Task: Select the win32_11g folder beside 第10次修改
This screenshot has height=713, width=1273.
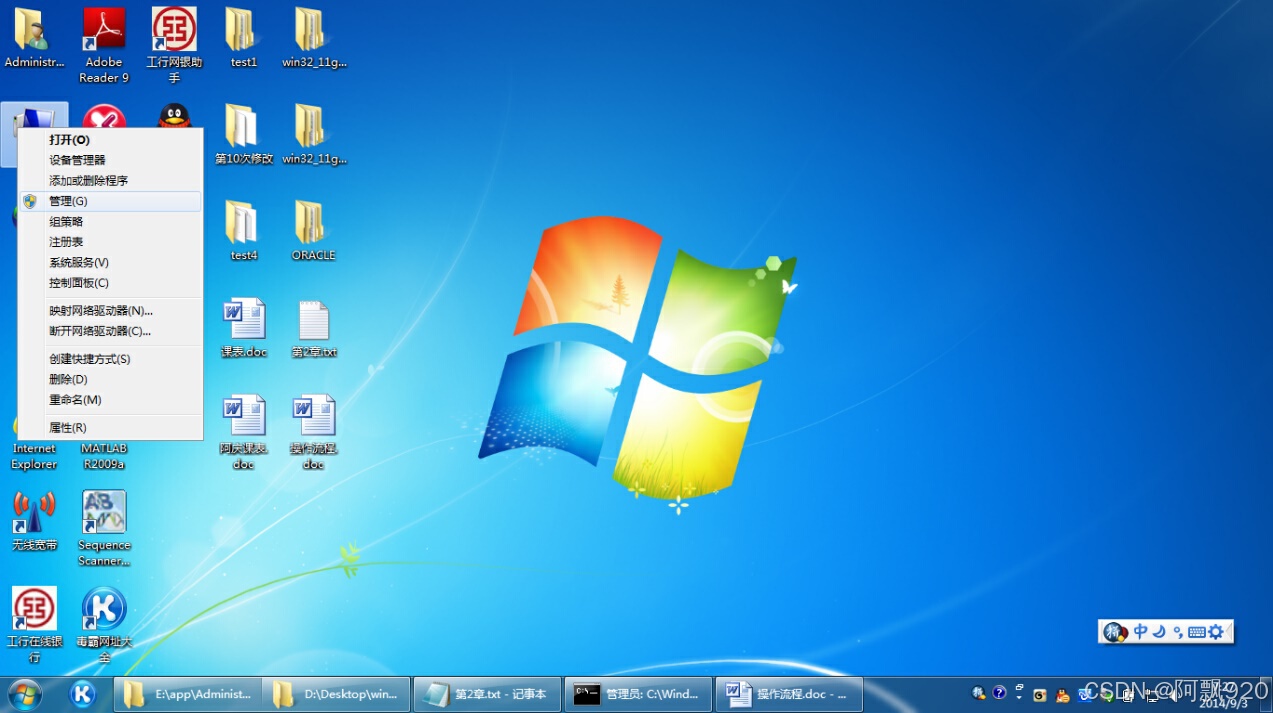Action: tap(313, 134)
